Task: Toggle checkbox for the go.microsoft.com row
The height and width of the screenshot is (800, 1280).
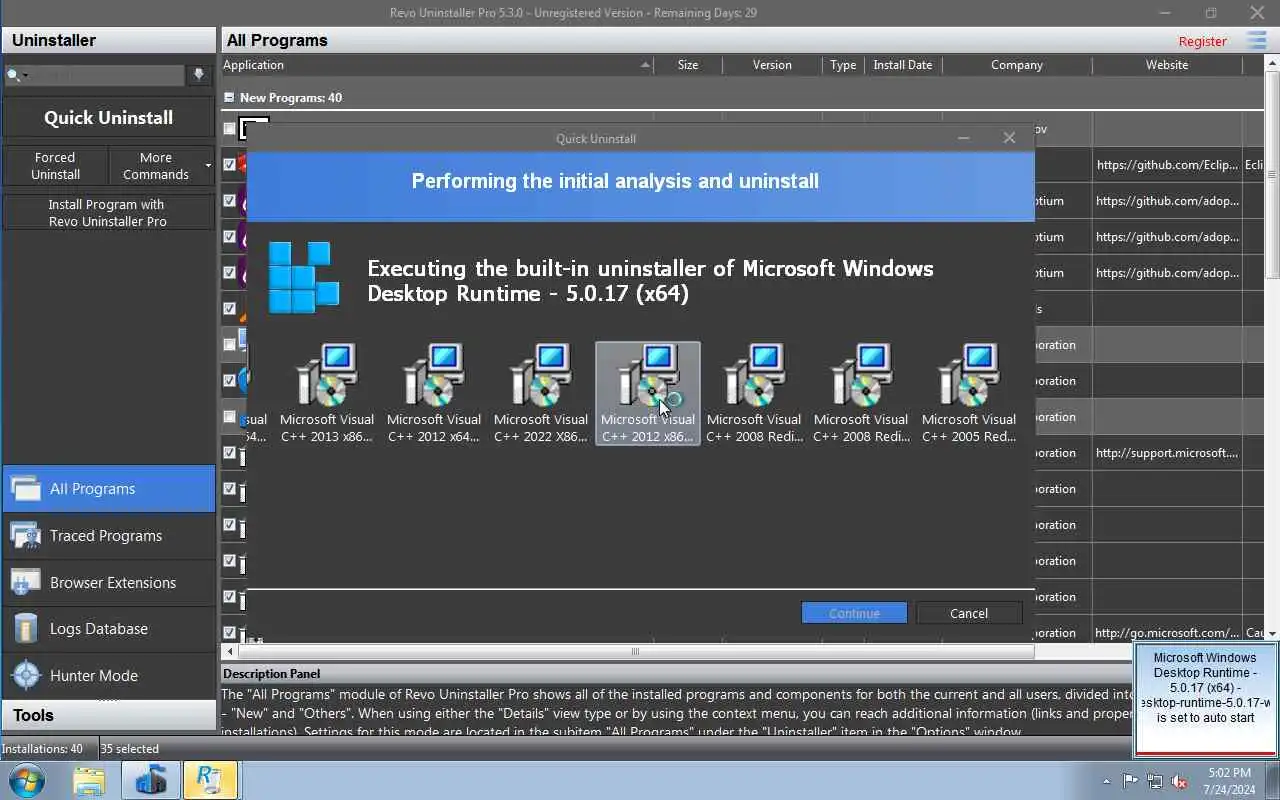Action: tap(230, 633)
